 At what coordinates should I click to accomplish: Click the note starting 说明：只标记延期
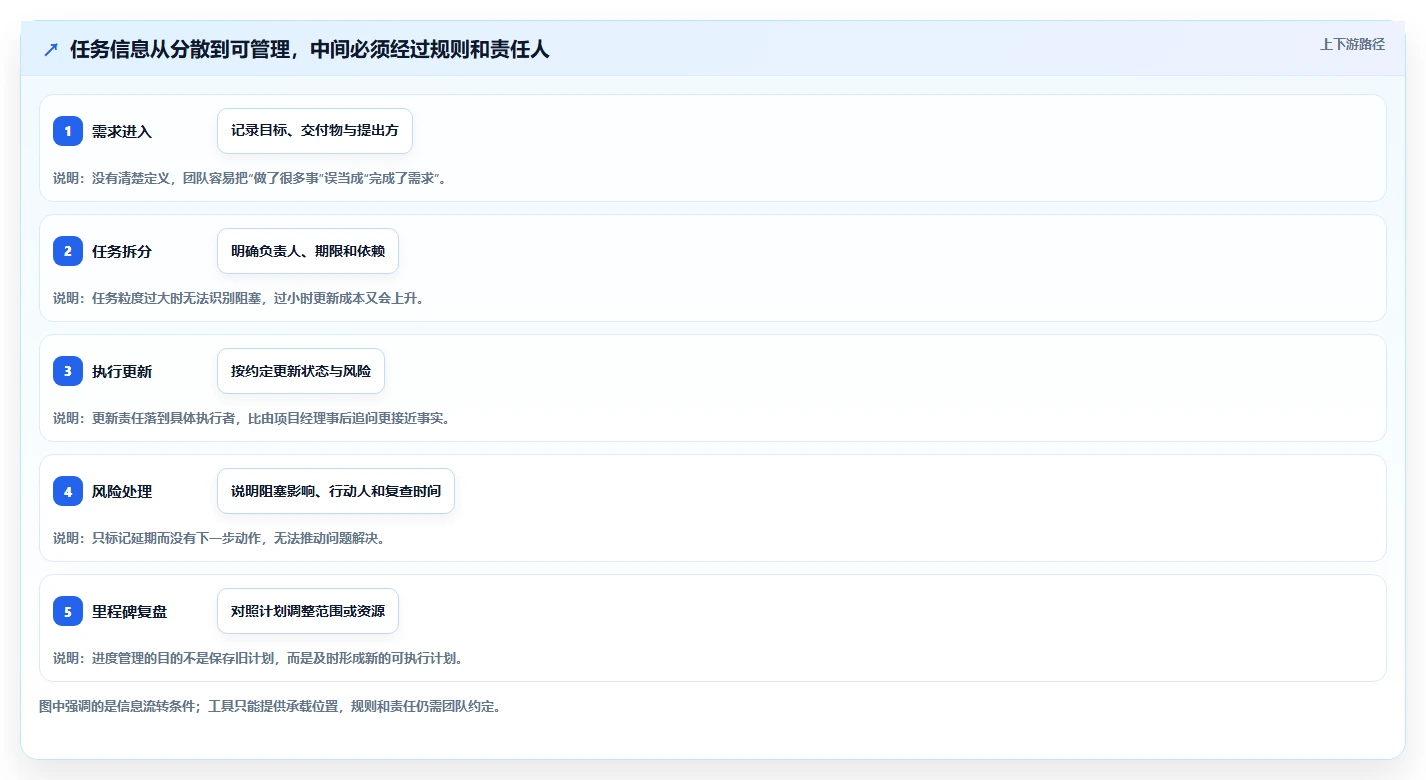[x=219, y=538]
